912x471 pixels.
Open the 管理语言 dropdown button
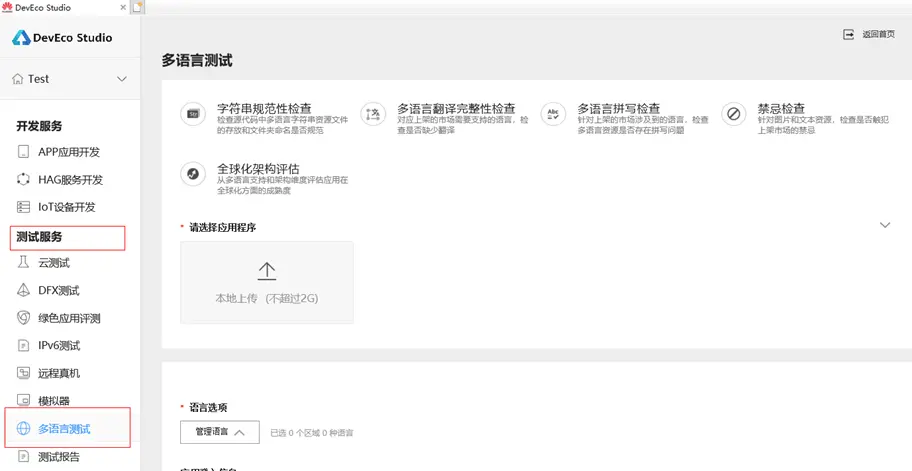point(220,432)
